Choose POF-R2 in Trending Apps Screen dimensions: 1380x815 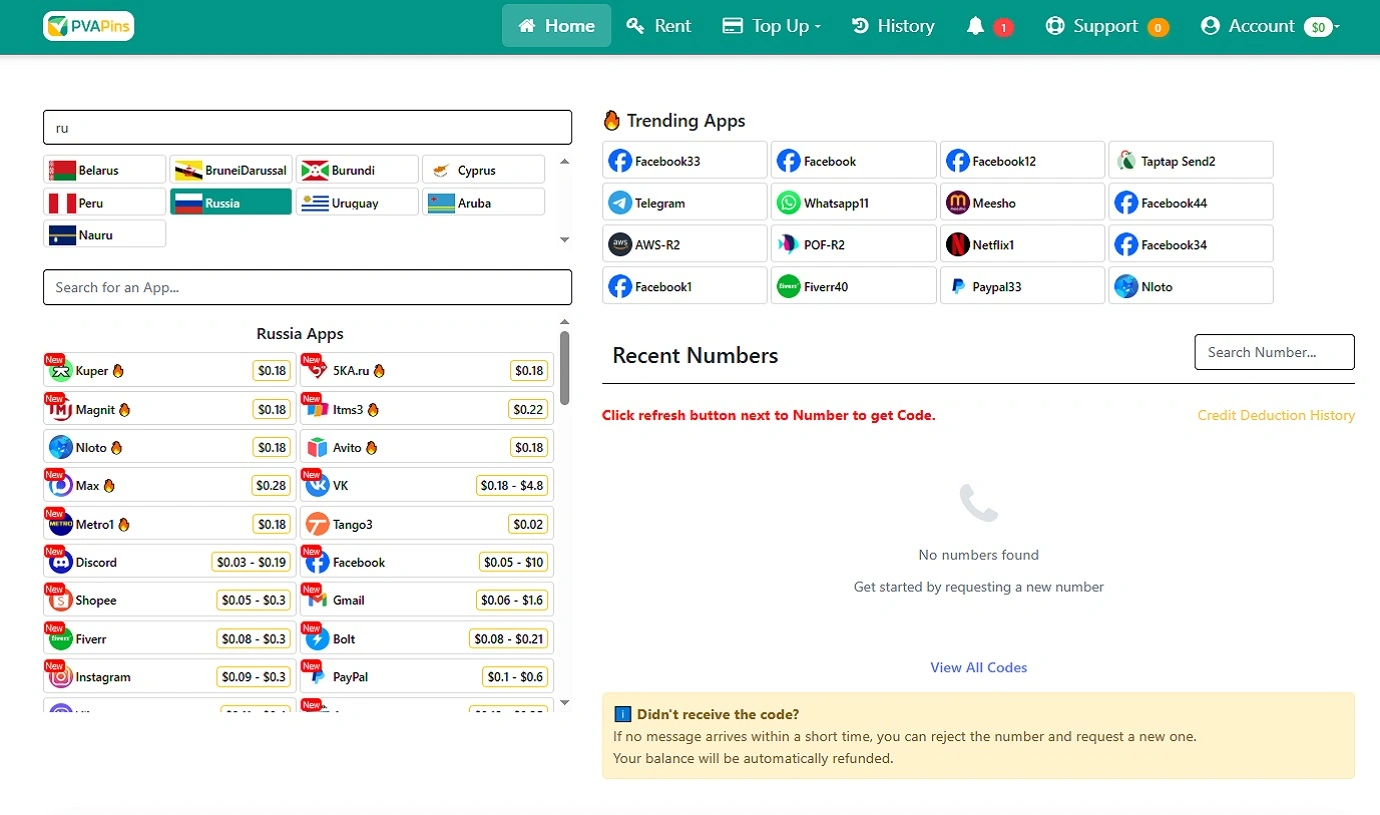pyautogui.click(x=854, y=244)
